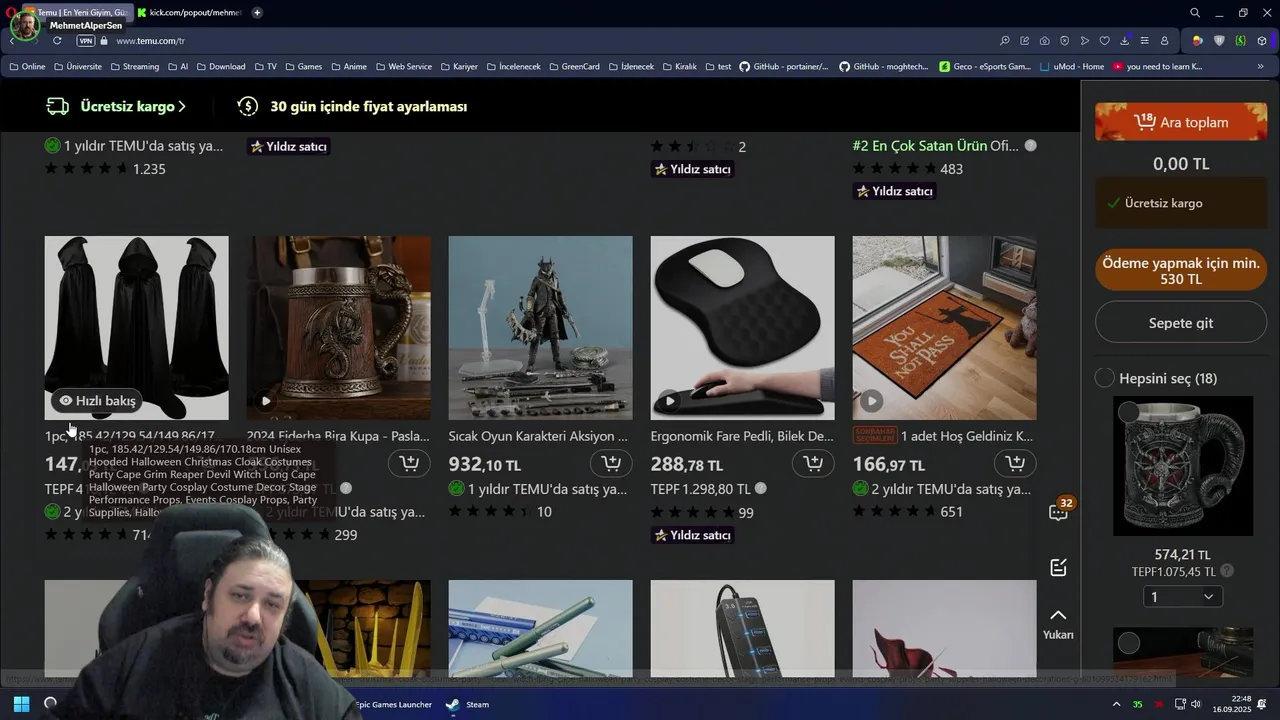Open snapshot camera icon in address bar
The image size is (1280, 720).
coord(1044,41)
